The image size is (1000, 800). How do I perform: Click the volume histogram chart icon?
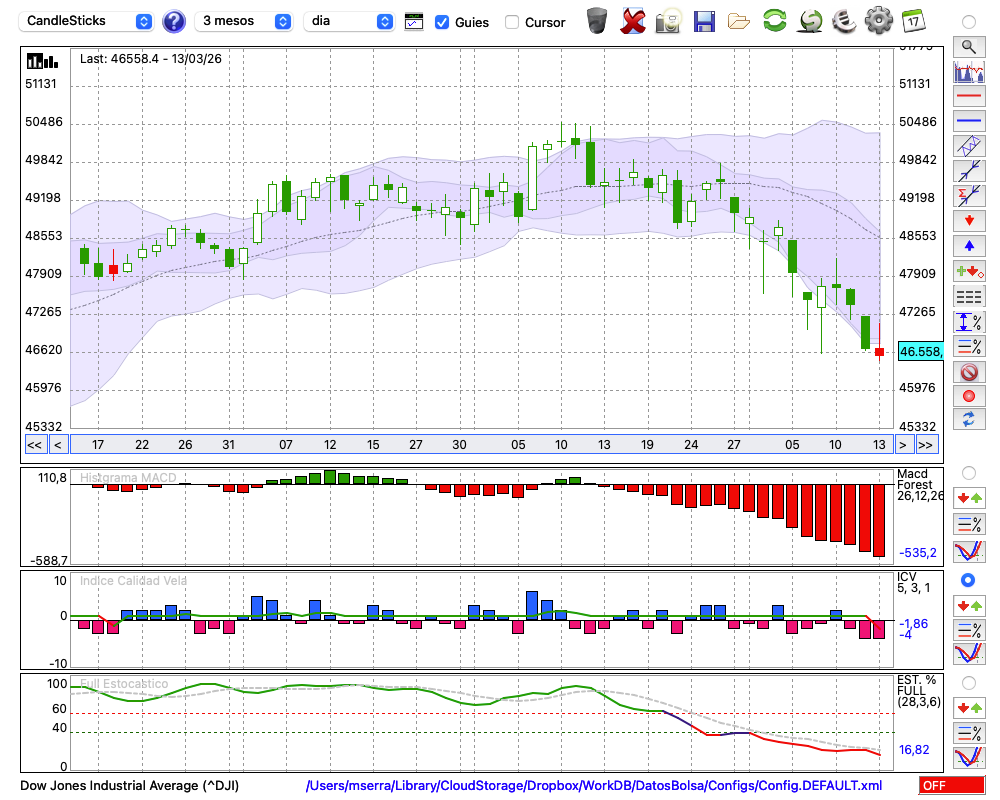(x=969, y=71)
